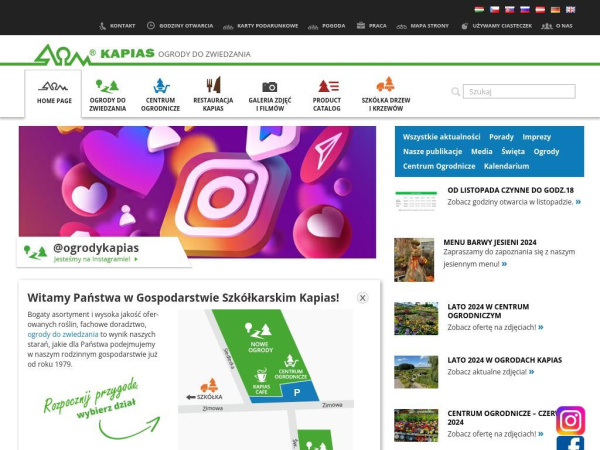Open Ogrody do zwiedzania menu item
The height and width of the screenshot is (450, 600).
[x=108, y=95]
